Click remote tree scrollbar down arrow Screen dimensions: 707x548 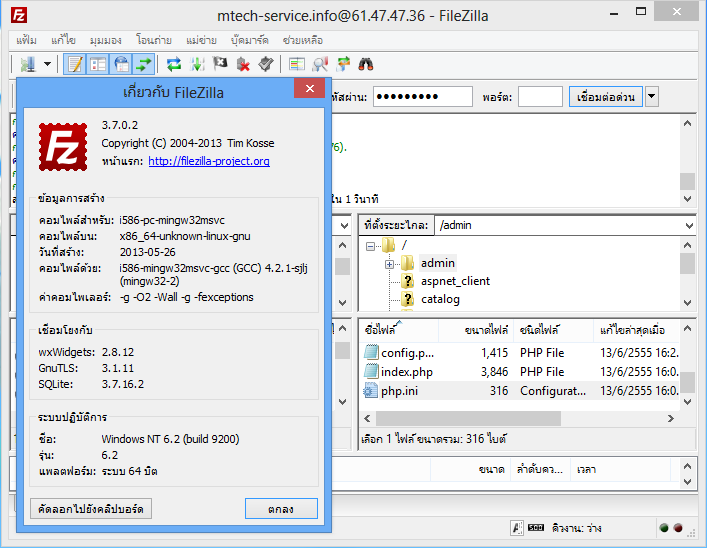tap(687, 302)
